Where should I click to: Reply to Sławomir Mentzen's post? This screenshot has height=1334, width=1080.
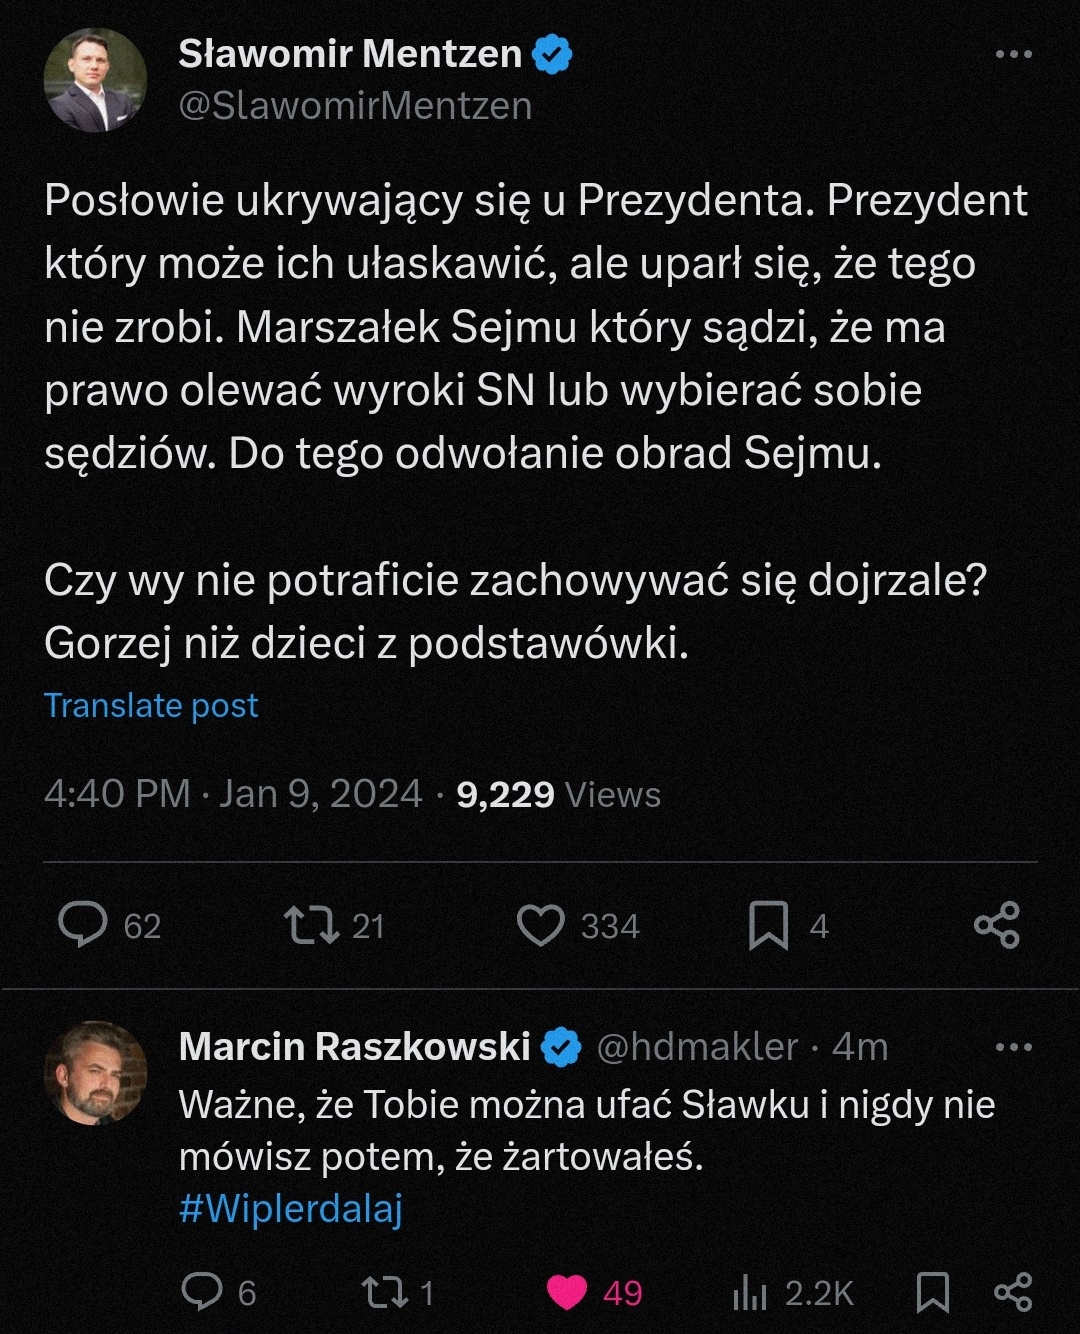pos(83,925)
